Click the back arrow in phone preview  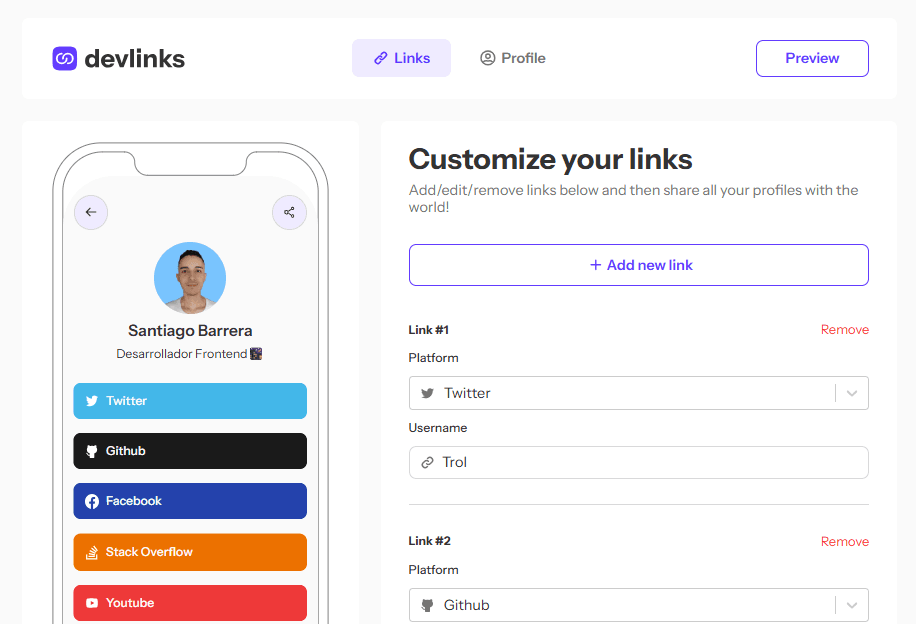point(91,212)
